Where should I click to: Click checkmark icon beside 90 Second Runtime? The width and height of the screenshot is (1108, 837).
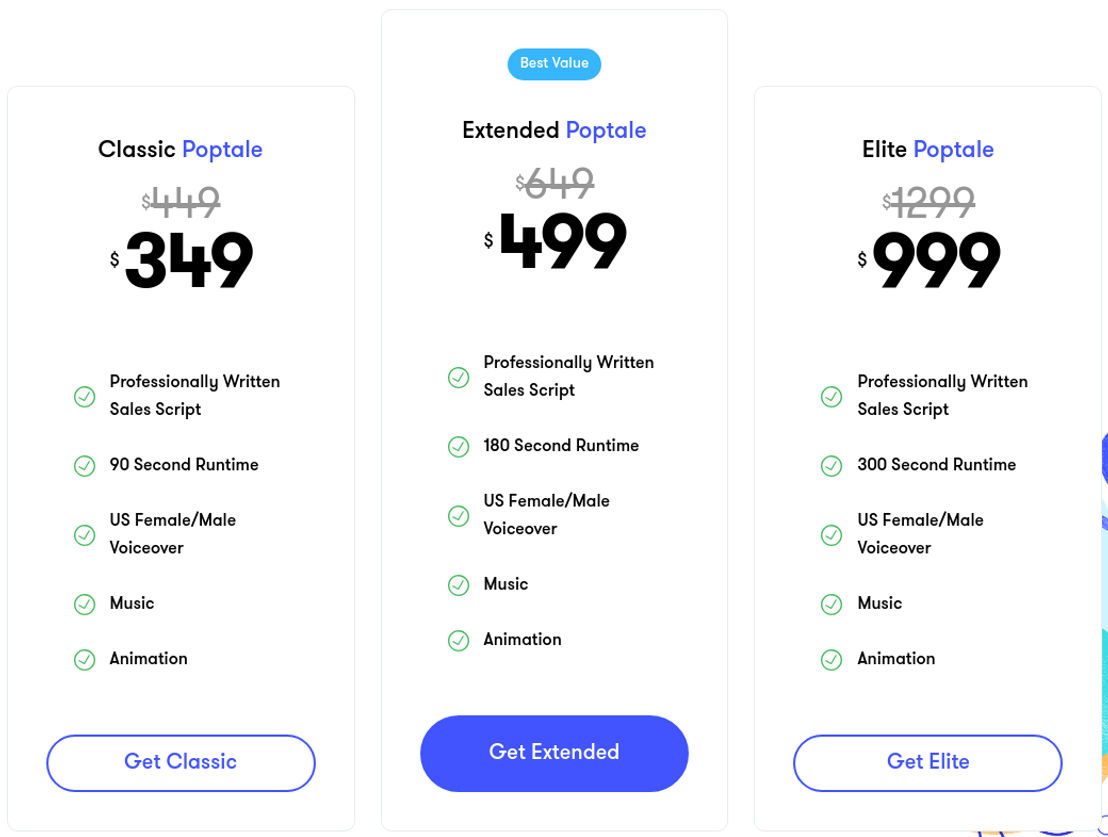pos(85,466)
